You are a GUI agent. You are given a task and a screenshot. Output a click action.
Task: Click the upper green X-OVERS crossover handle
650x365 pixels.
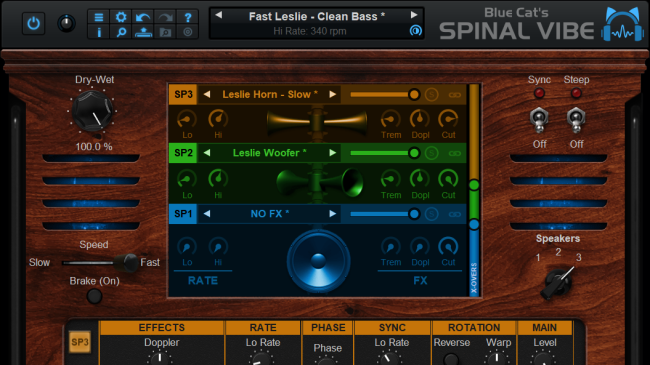[474, 185]
